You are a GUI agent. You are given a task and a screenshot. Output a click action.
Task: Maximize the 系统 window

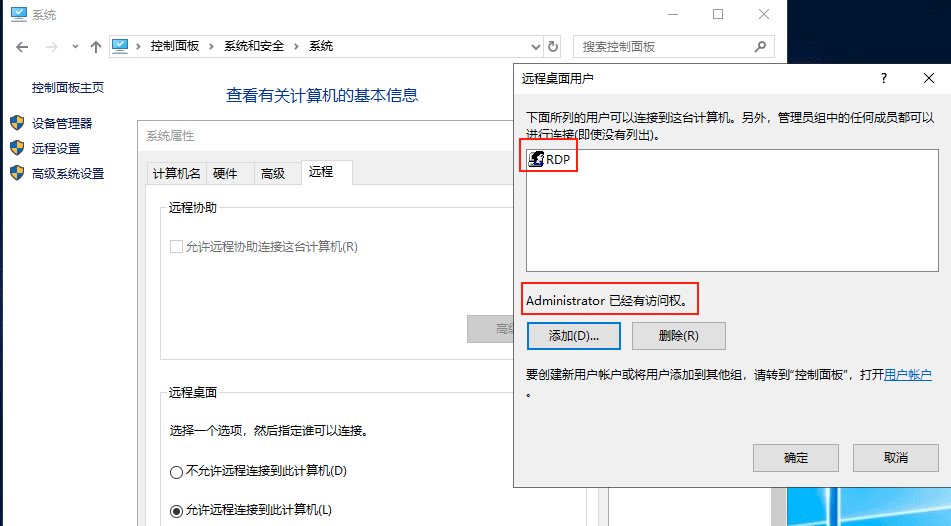pyautogui.click(x=718, y=15)
